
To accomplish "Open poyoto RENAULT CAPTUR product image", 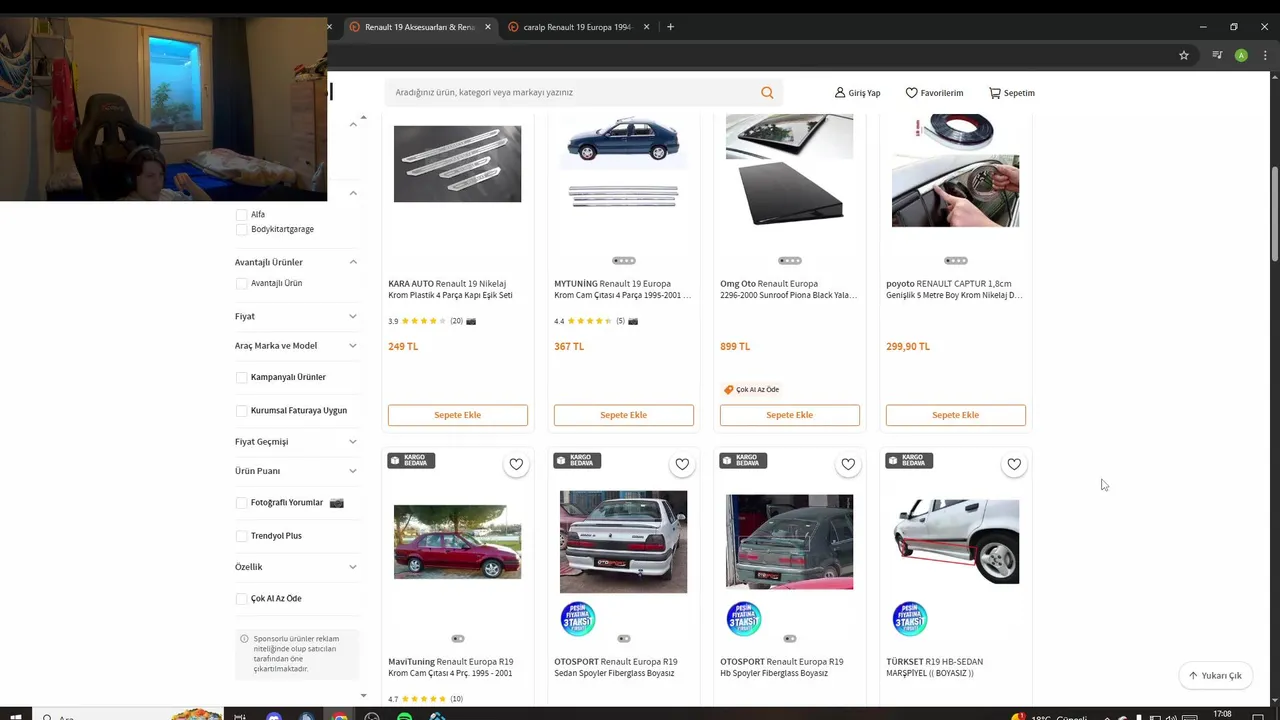I will (955, 170).
